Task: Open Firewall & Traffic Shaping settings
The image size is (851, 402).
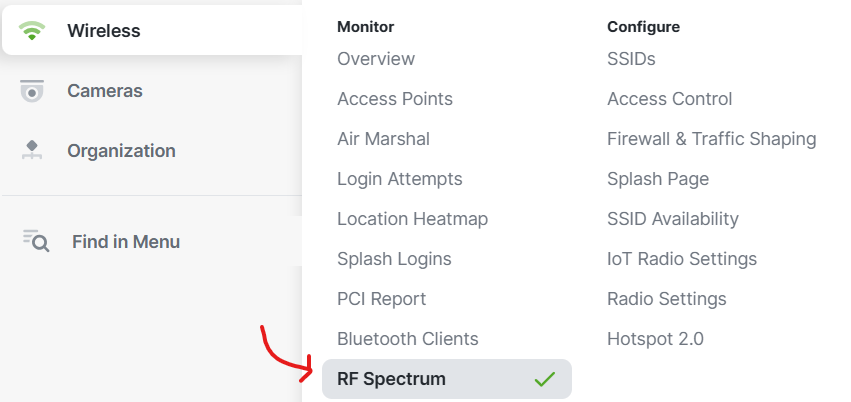Action: pos(712,139)
